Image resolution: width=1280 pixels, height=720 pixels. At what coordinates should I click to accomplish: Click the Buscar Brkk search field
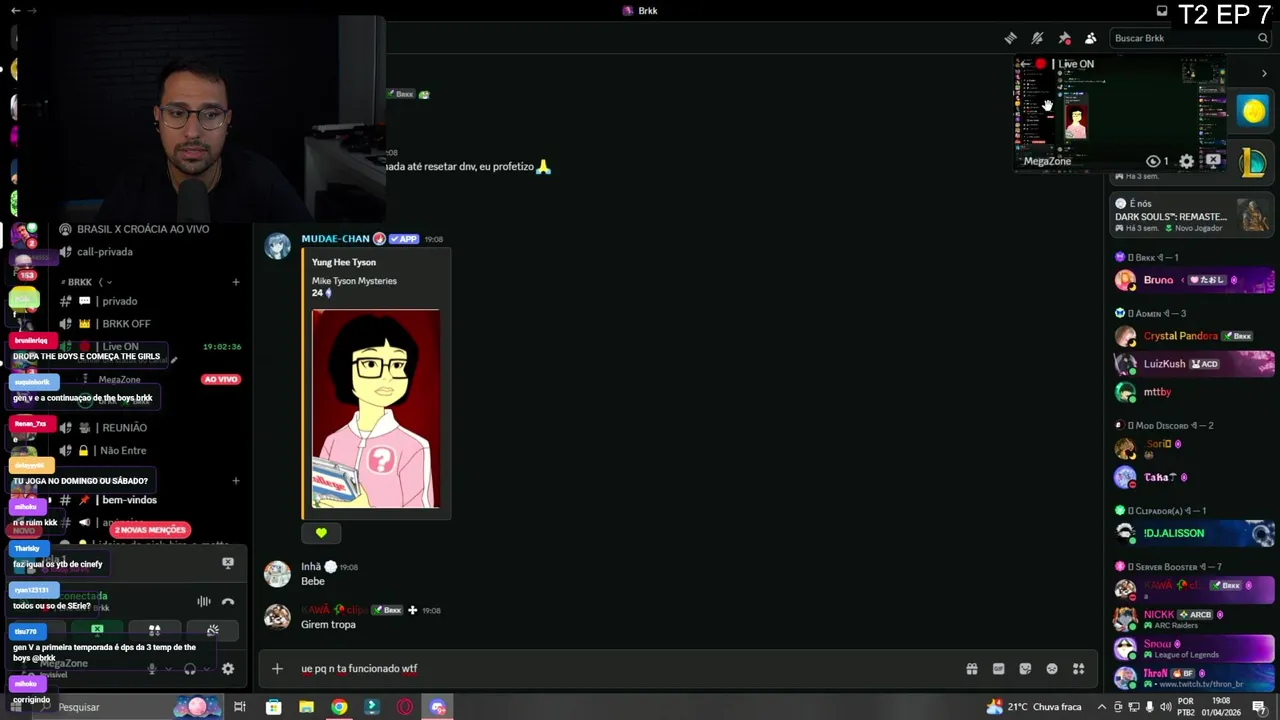click(x=1190, y=38)
